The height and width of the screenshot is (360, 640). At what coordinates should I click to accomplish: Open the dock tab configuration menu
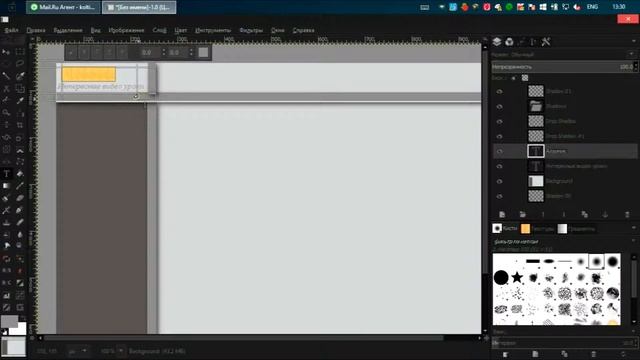[x=634, y=42]
